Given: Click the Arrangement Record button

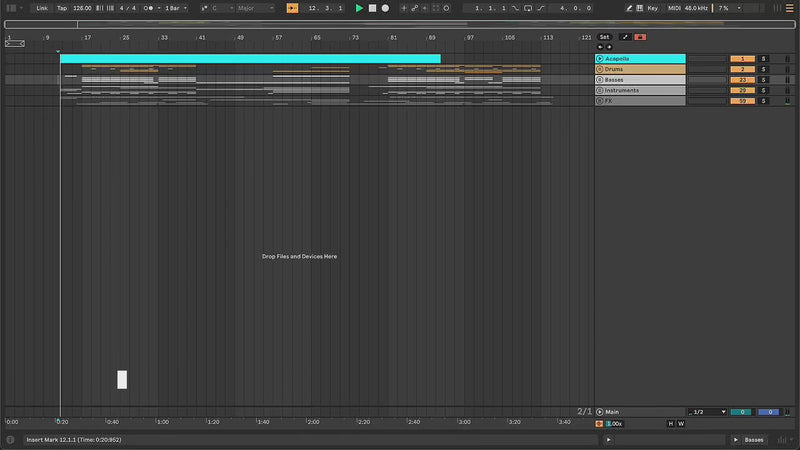Looking at the screenshot, I should coord(385,8).
